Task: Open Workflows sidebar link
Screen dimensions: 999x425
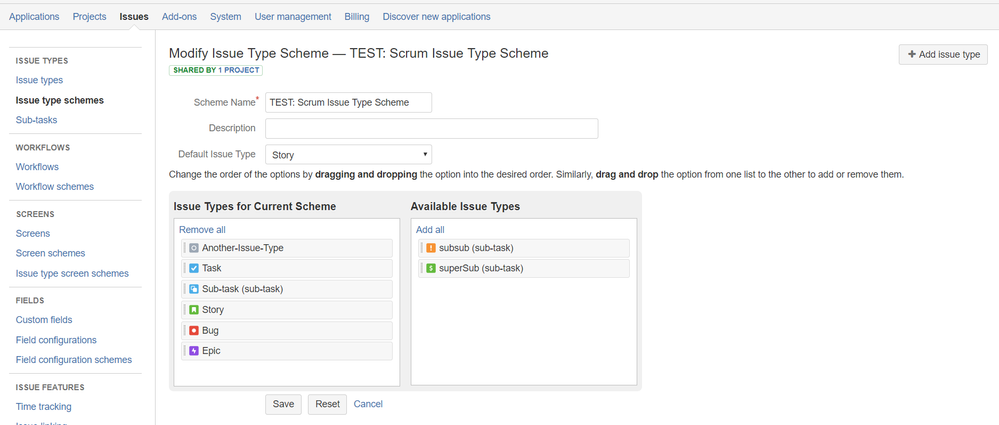Action: (37, 167)
